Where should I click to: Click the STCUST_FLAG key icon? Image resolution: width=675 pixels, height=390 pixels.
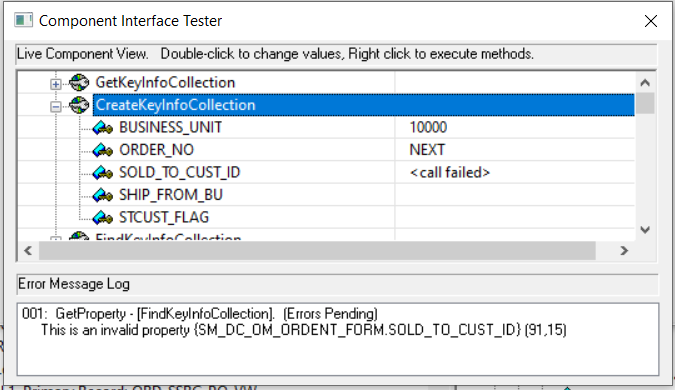(102, 217)
